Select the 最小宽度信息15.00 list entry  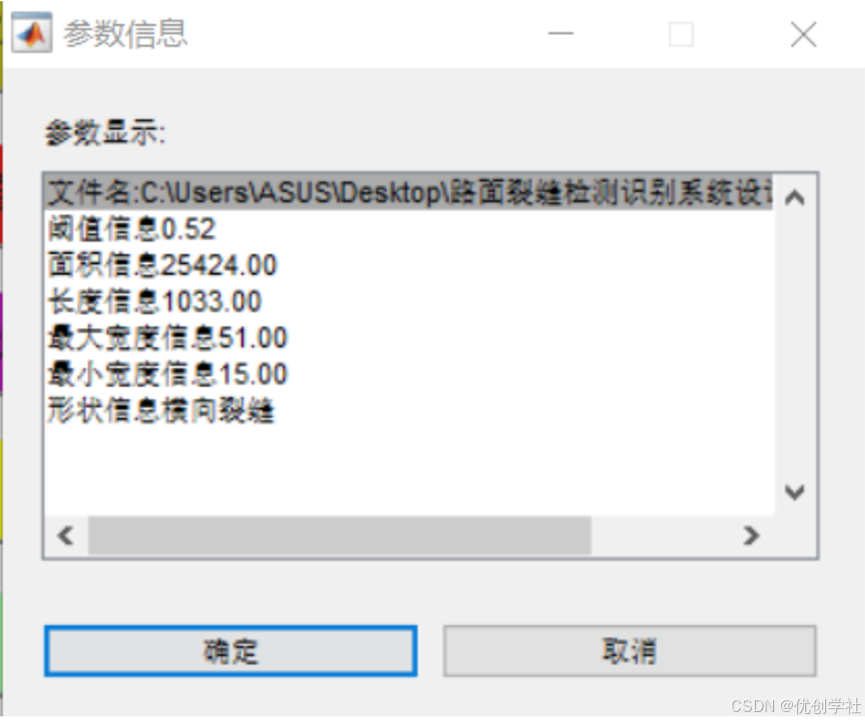(x=409, y=374)
